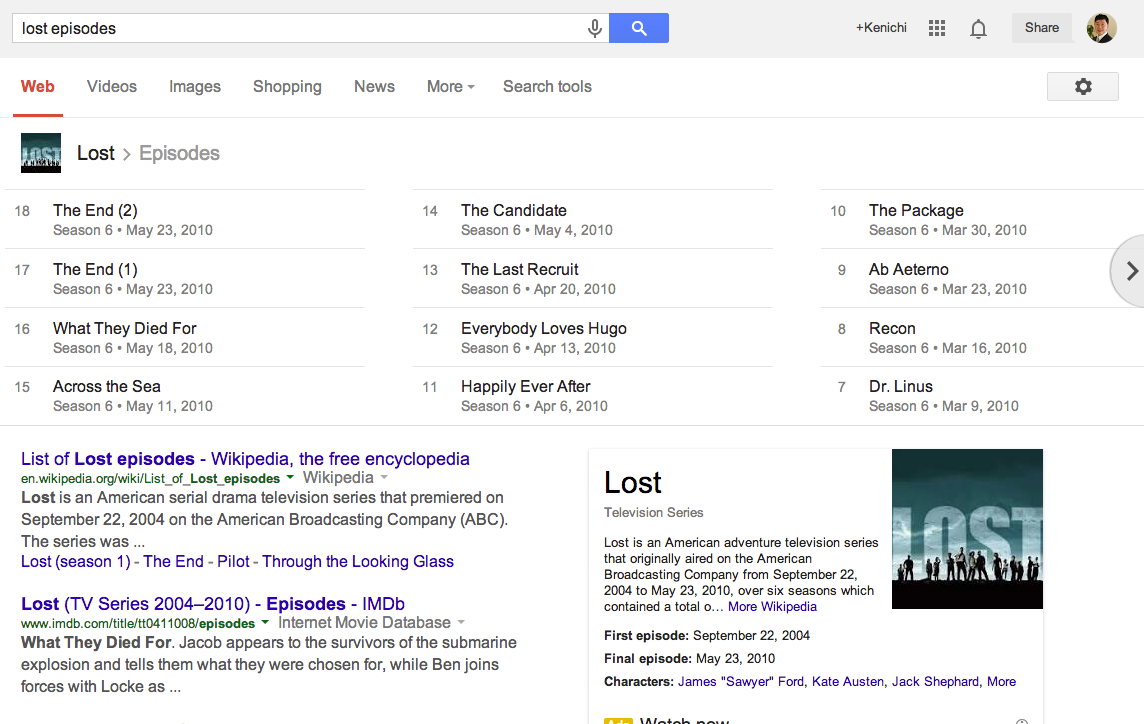Click the 'Lost' knowledge panel title
Viewport: 1144px width, 724px height.
click(633, 482)
